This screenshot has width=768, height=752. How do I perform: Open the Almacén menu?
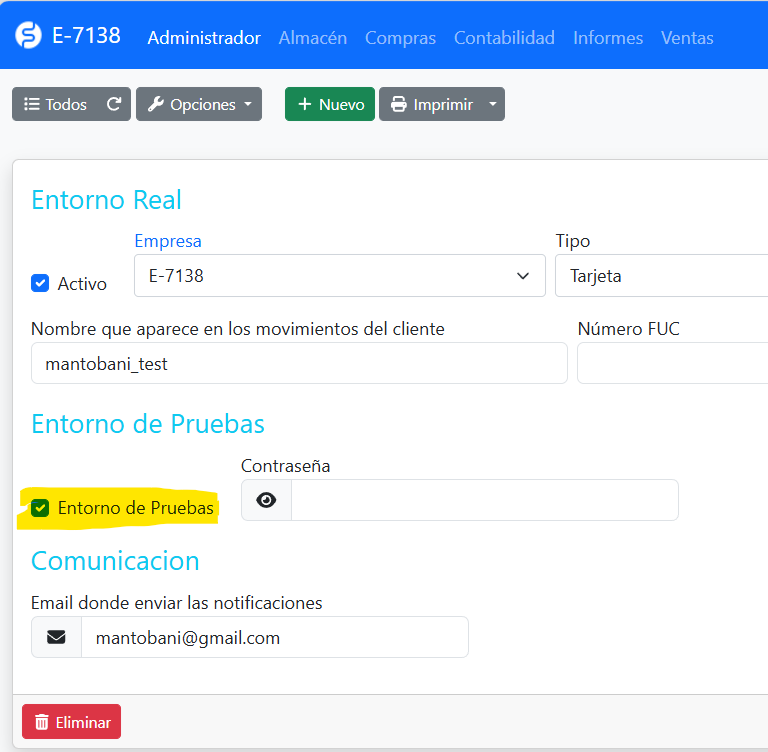313,38
